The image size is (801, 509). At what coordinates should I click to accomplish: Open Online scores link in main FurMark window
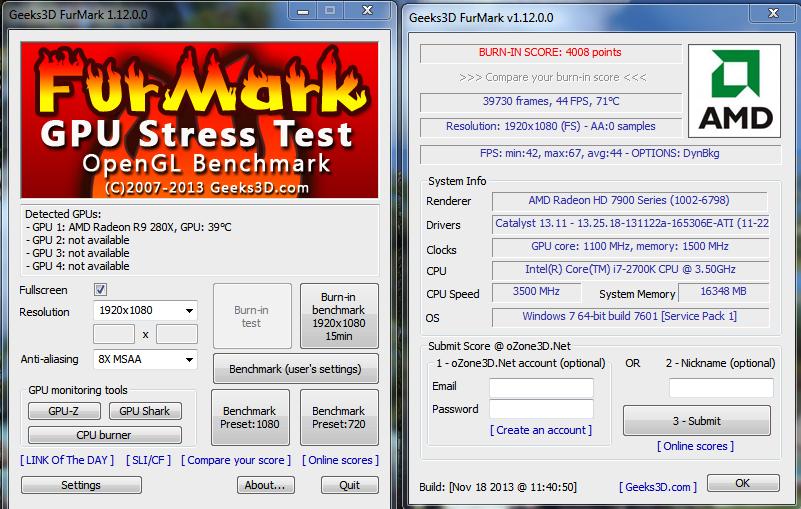tap(340, 460)
